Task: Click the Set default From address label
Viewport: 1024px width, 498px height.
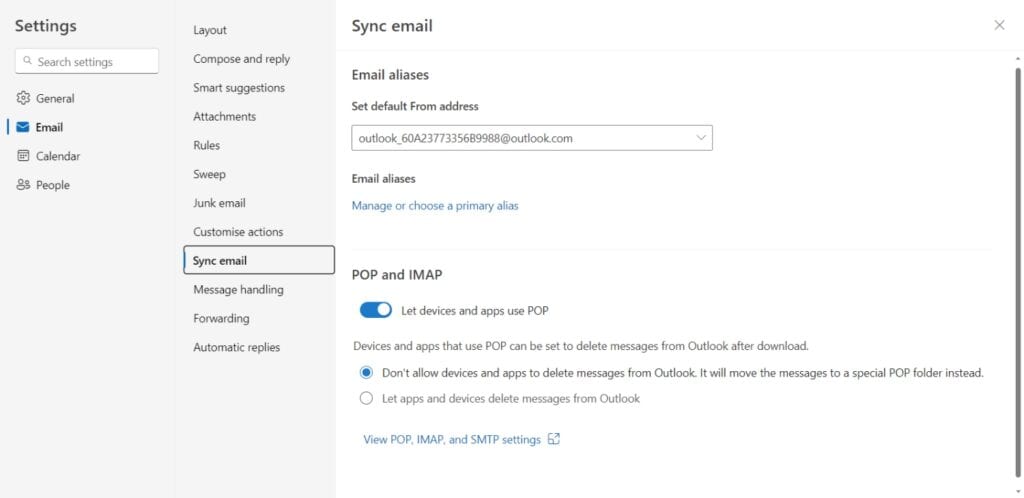Action: [415, 106]
